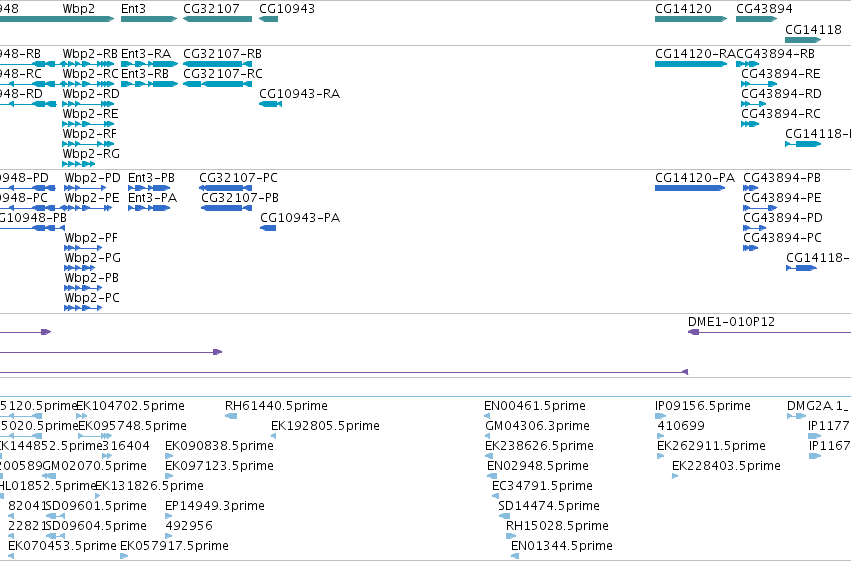
Task: Select Wbp2-PC protein label
Action: (92, 297)
